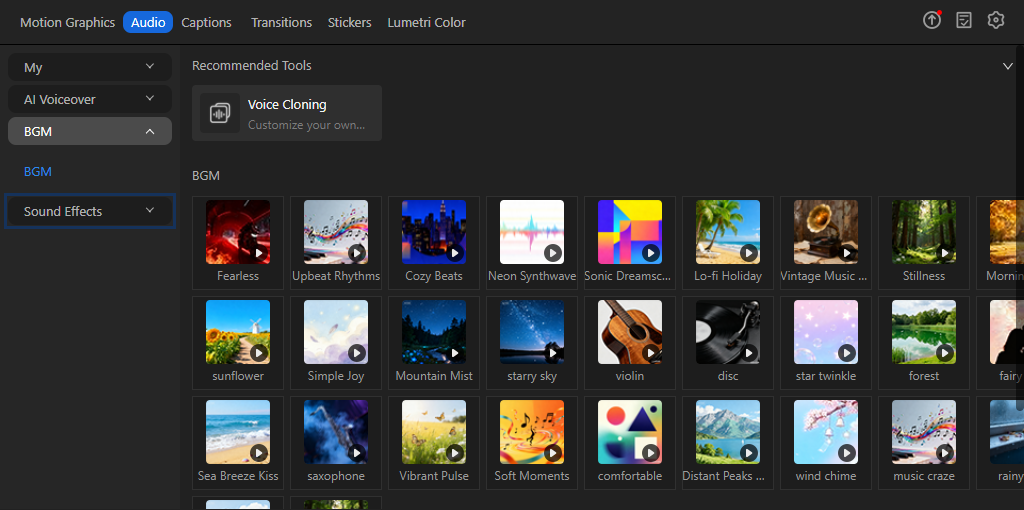
Task: Select the BGM subcategory link
Action: (38, 172)
